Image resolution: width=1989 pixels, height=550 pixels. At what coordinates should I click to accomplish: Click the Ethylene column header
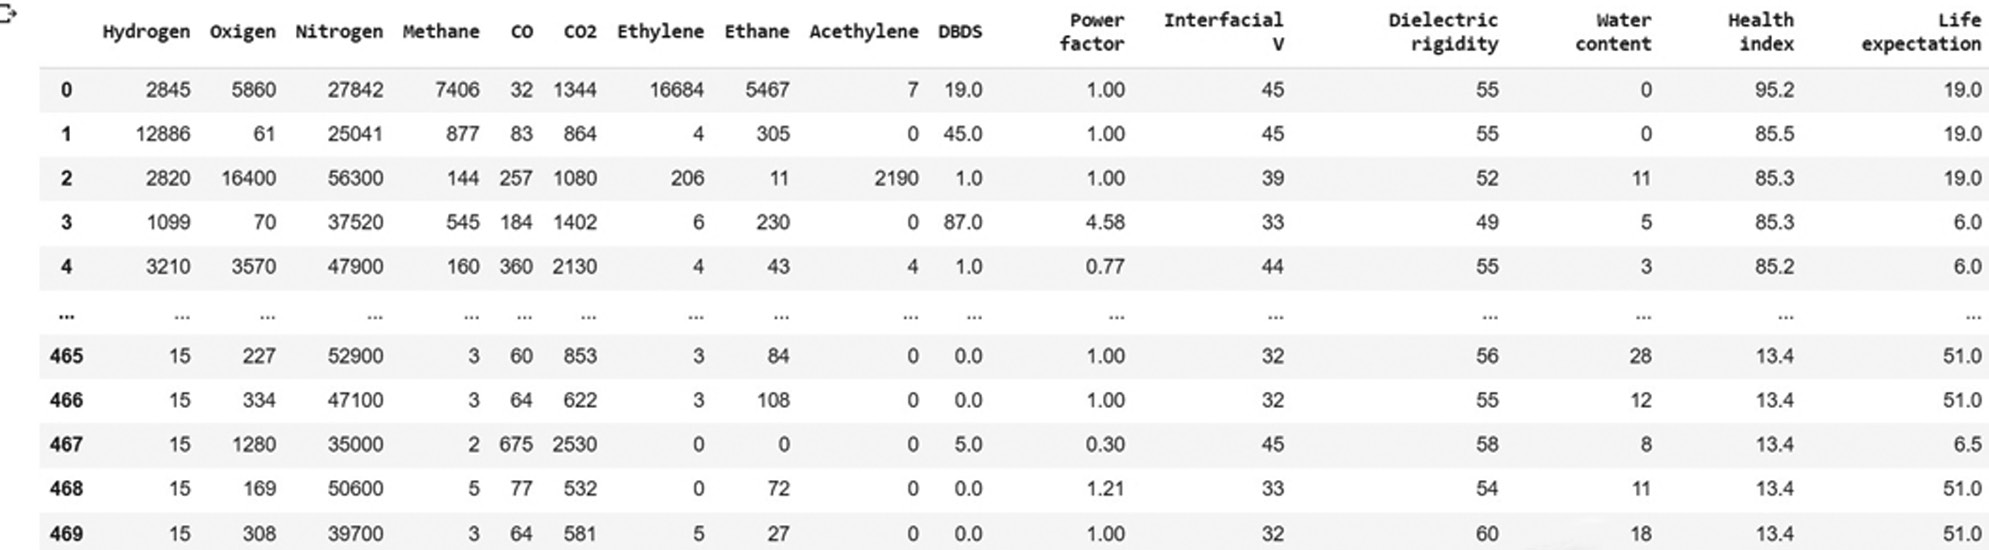[x=660, y=32]
